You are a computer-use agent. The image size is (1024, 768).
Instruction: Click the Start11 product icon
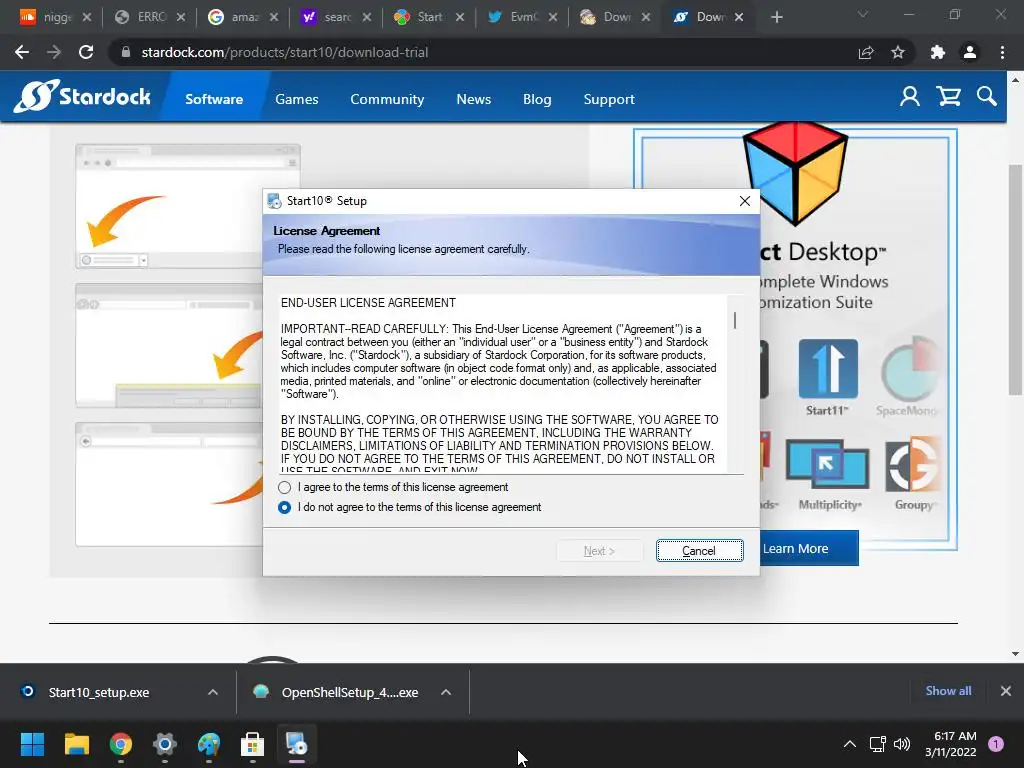click(827, 370)
